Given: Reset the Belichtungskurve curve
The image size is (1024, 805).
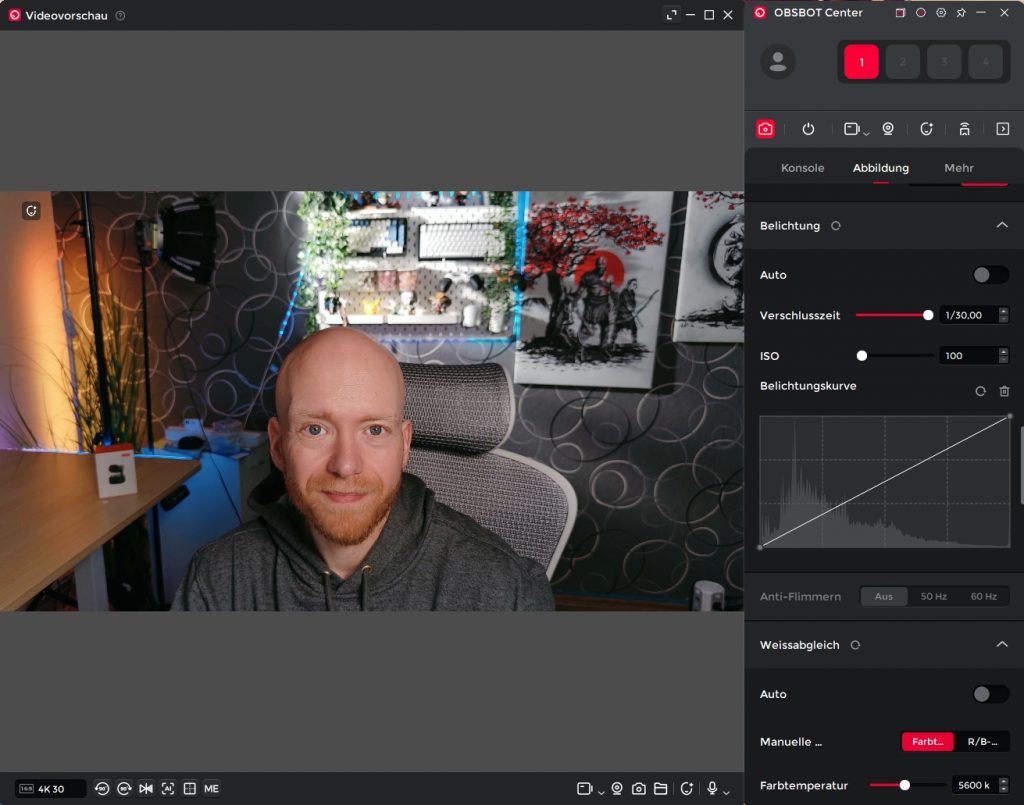Looking at the screenshot, I should pos(980,392).
